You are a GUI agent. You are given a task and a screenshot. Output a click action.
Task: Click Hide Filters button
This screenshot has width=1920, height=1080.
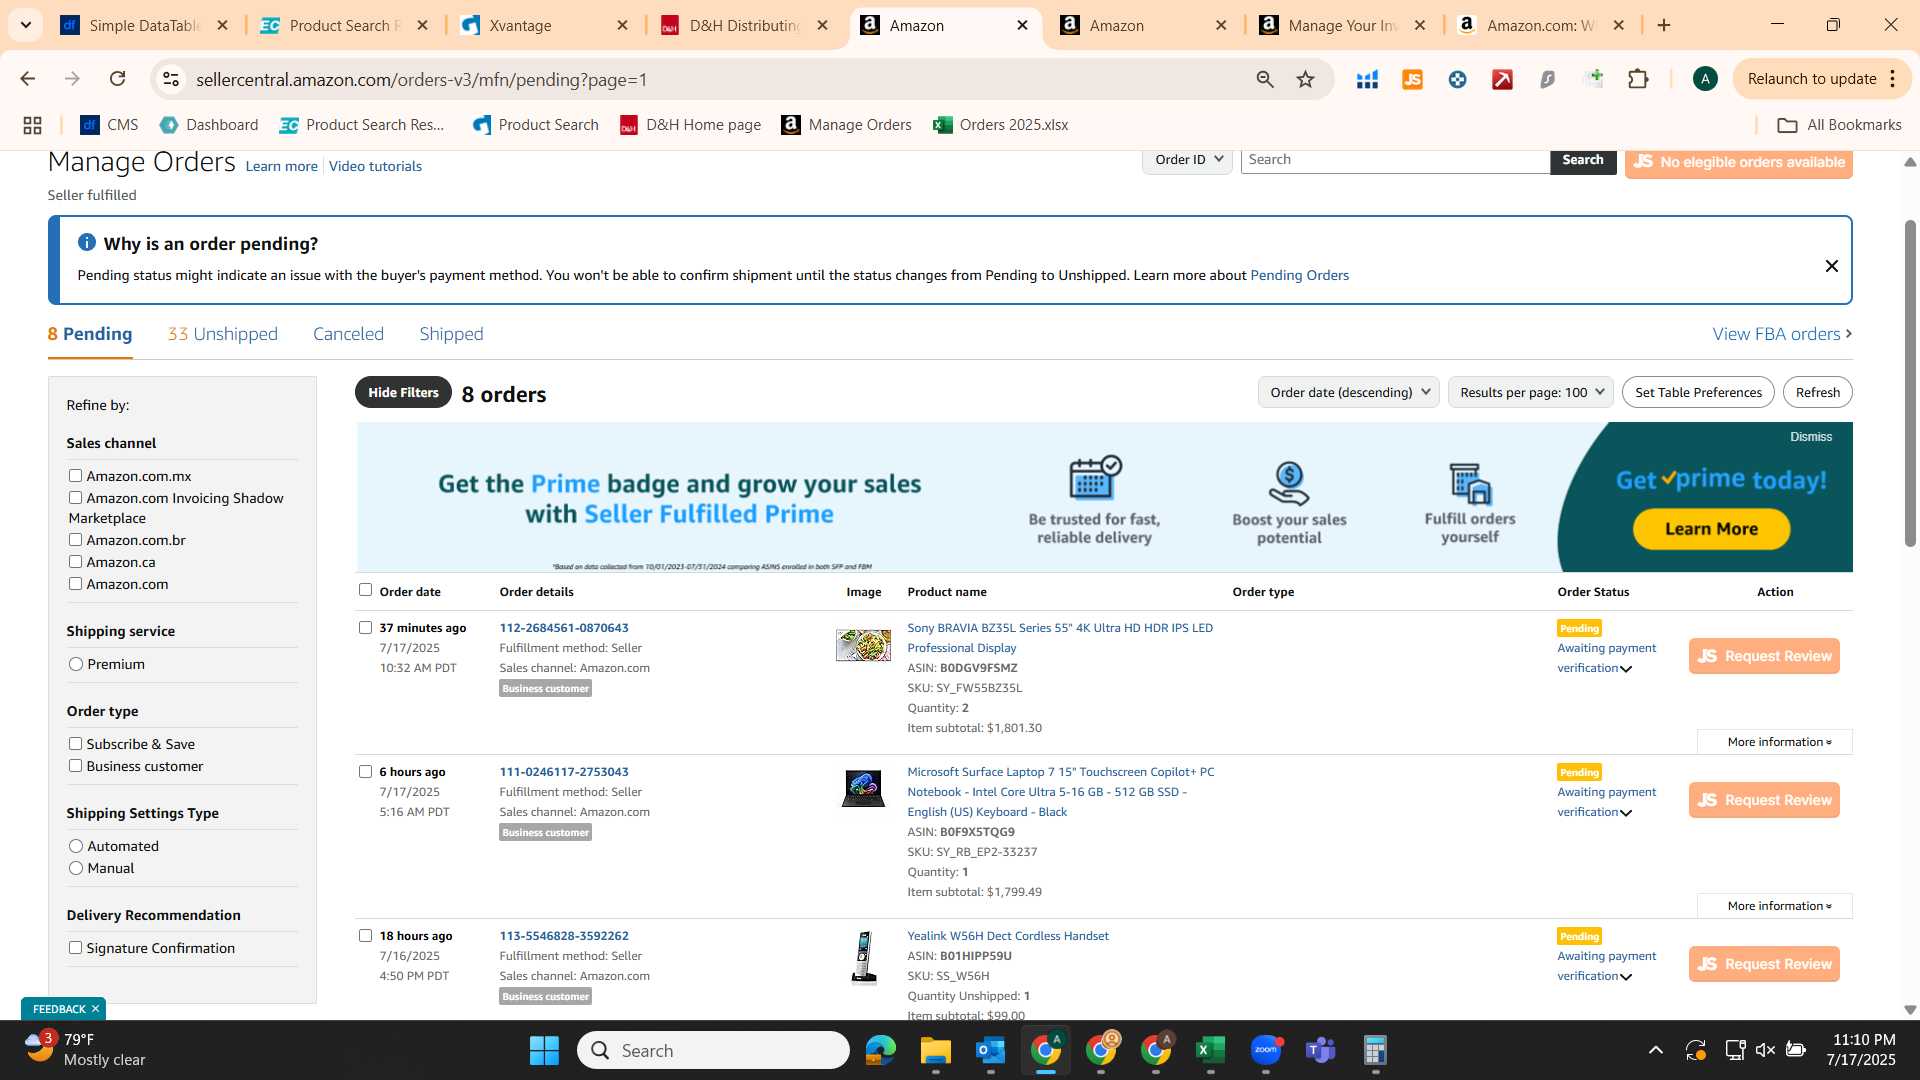[403, 392]
